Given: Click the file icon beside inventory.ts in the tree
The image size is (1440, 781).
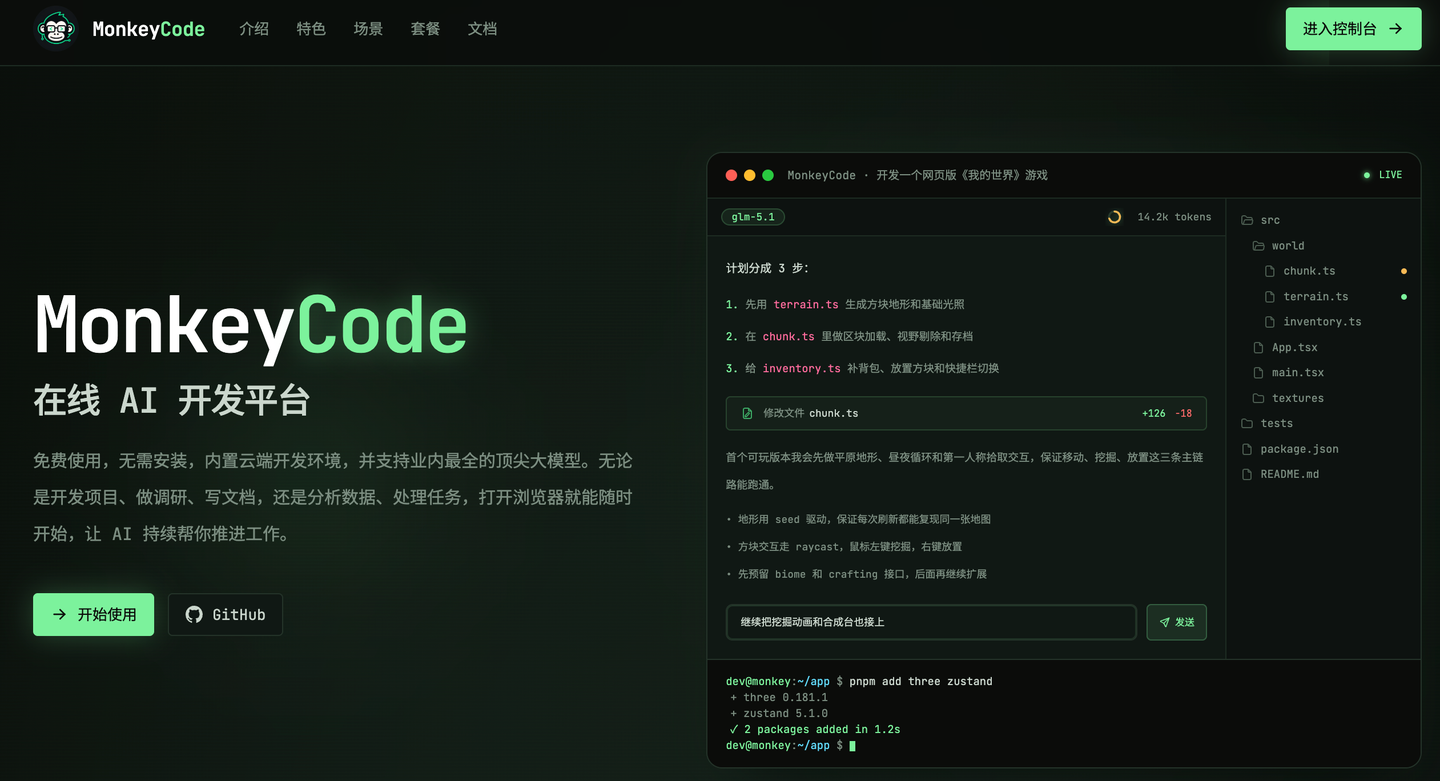Looking at the screenshot, I should (x=1270, y=322).
